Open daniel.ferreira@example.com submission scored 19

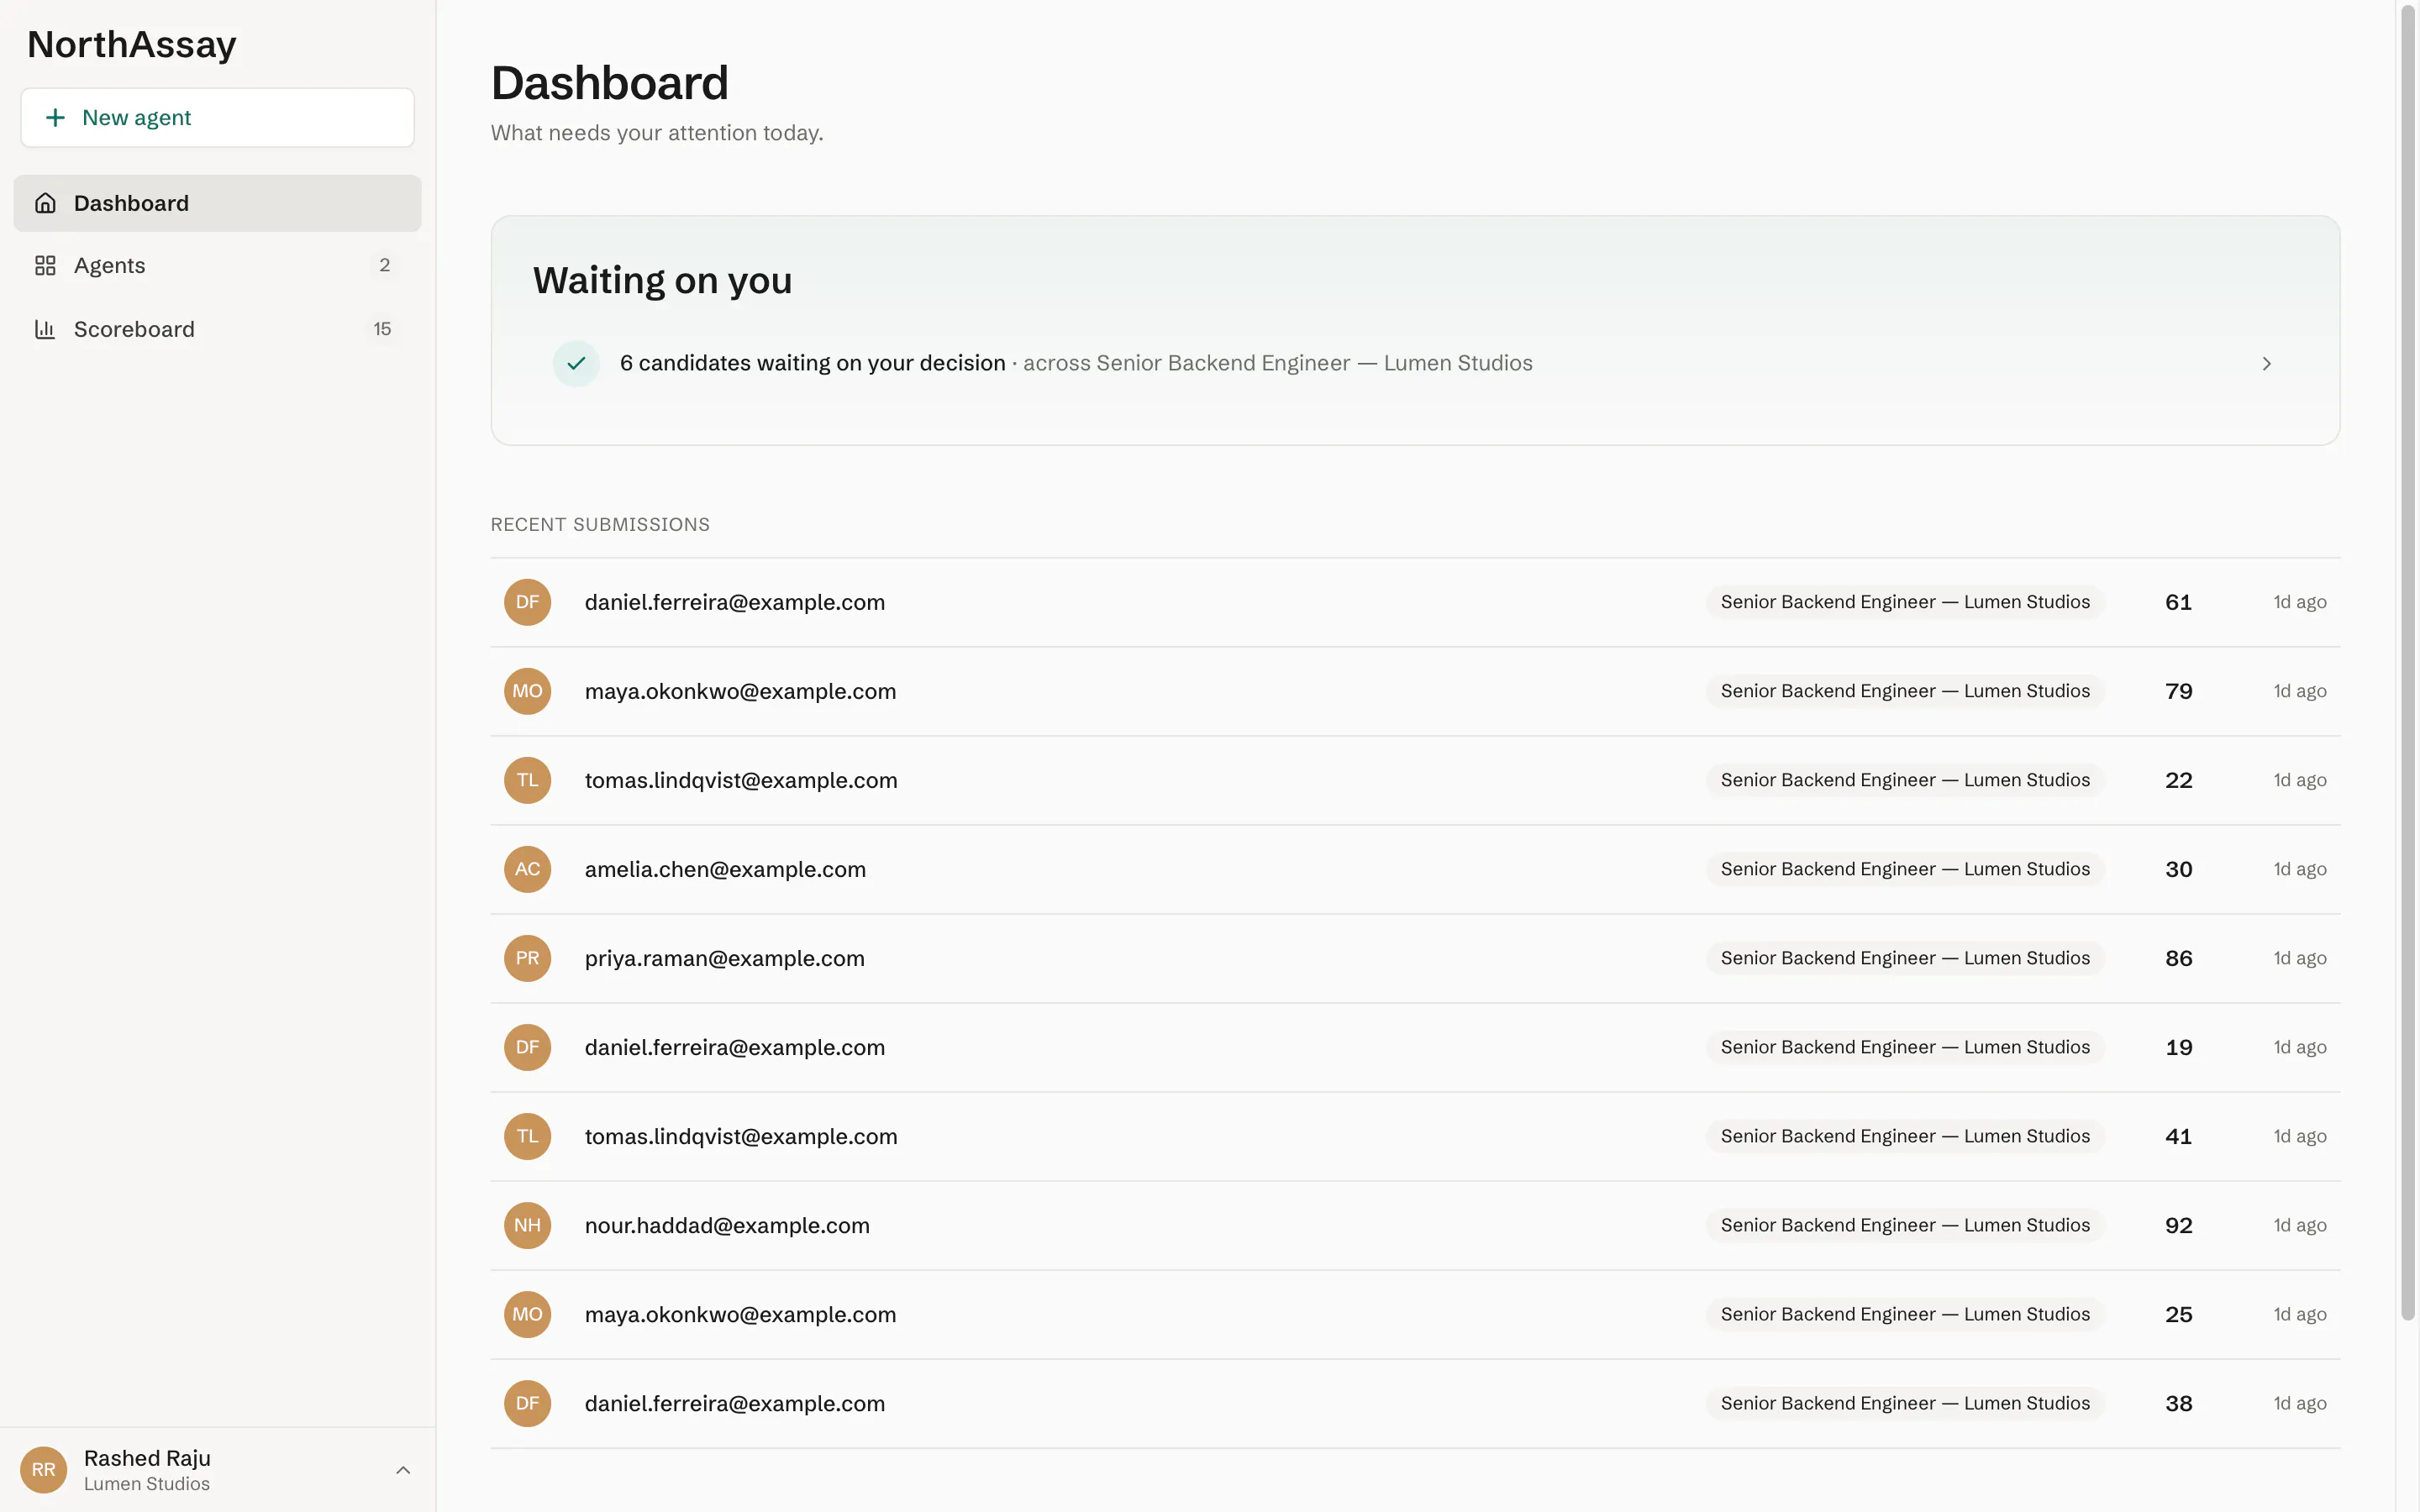[1415, 1047]
